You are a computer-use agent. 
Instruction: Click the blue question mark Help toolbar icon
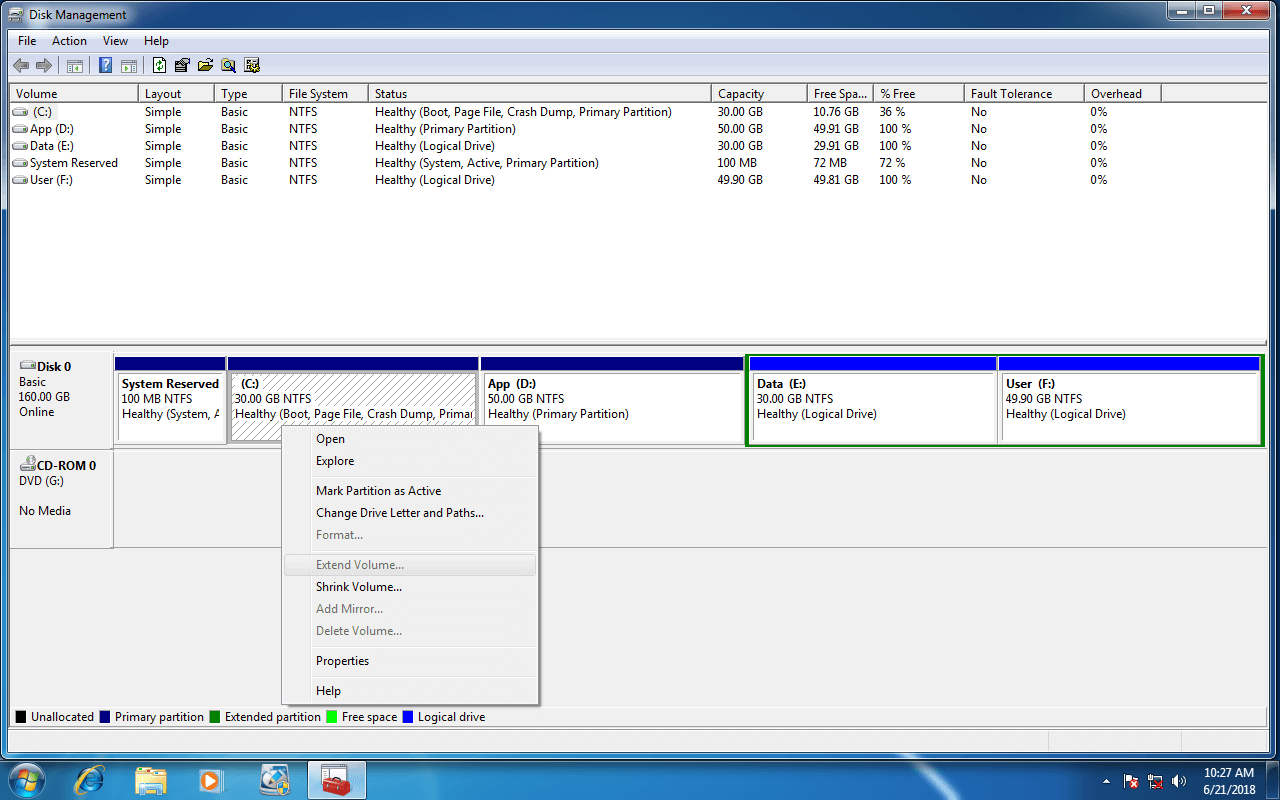(x=105, y=66)
